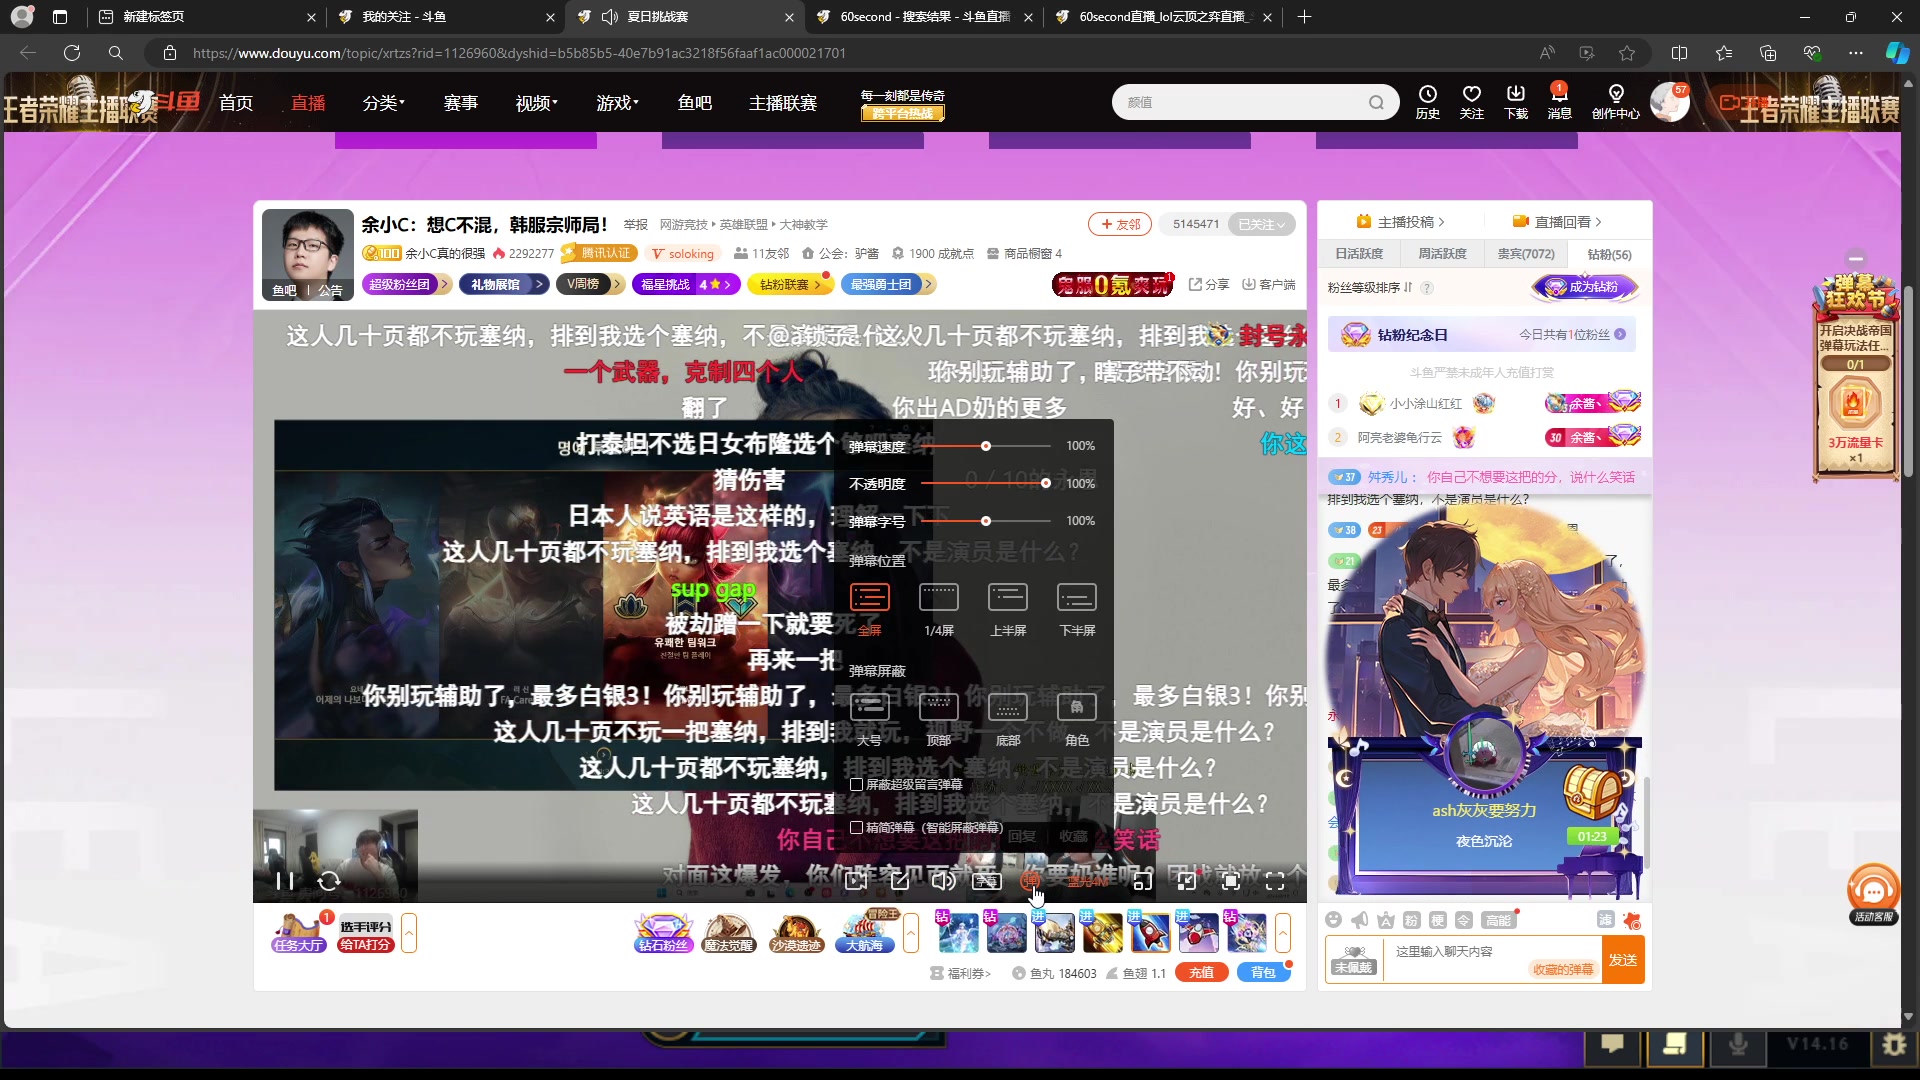Toggle 角色 danmaku blocking option
Screen dimensions: 1920x1080
1077,718
